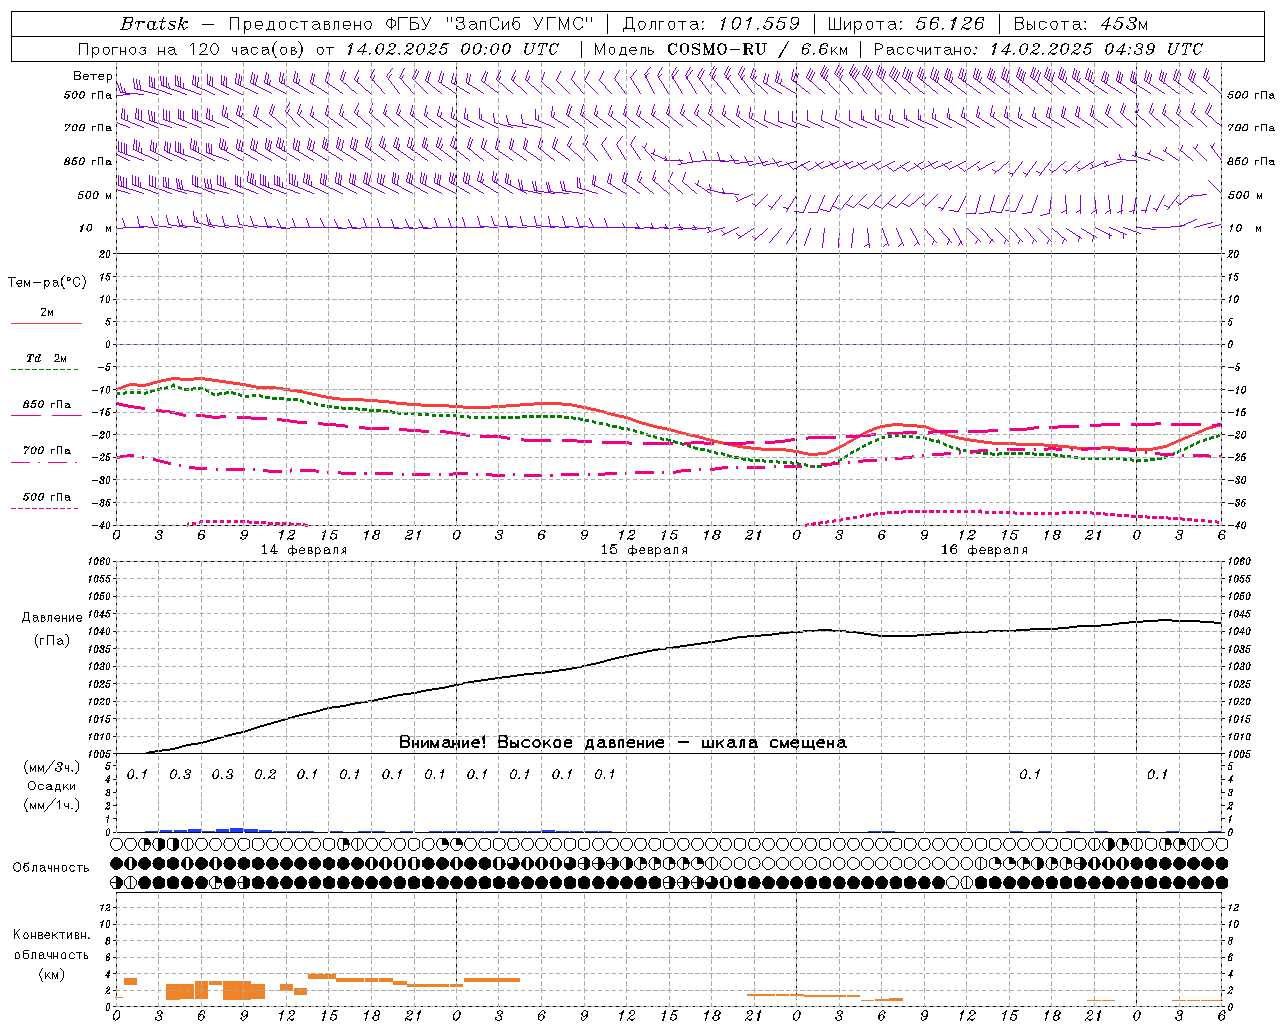Select the Высота: 453м text
Viewport: 1280px width, 1024px height.
tap(1081, 23)
